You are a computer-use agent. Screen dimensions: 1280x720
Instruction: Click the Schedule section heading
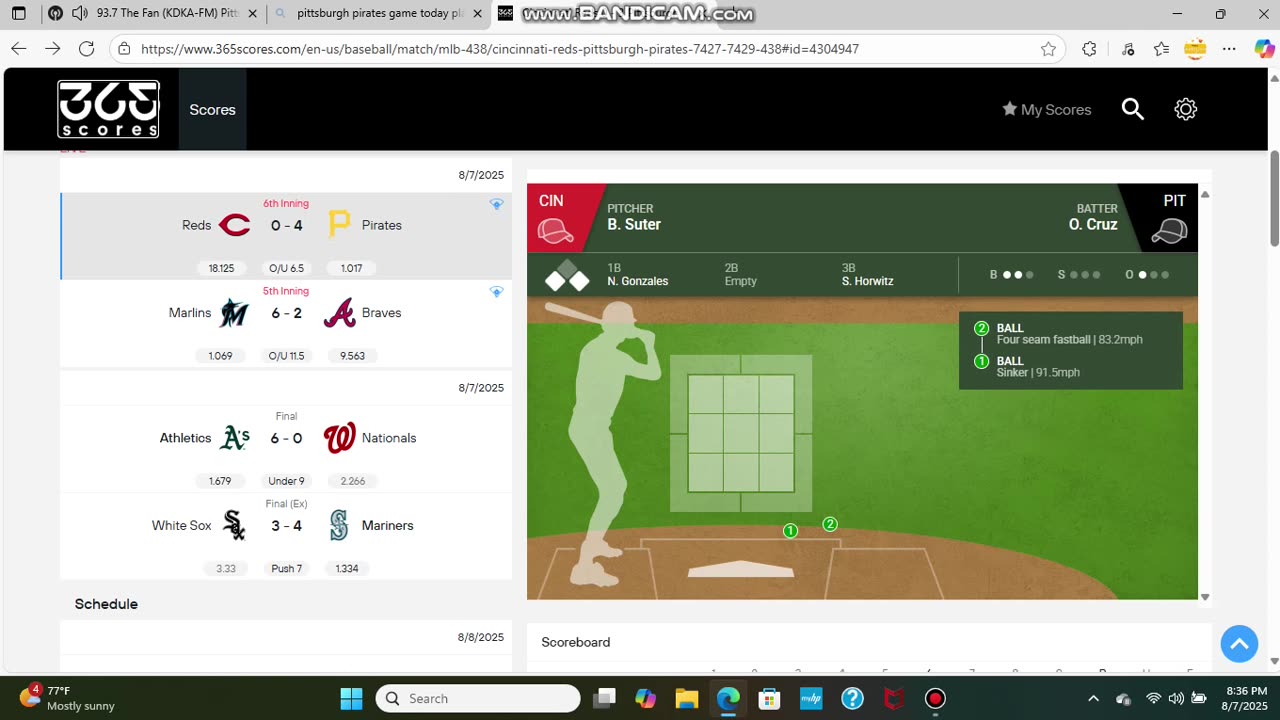(x=106, y=604)
